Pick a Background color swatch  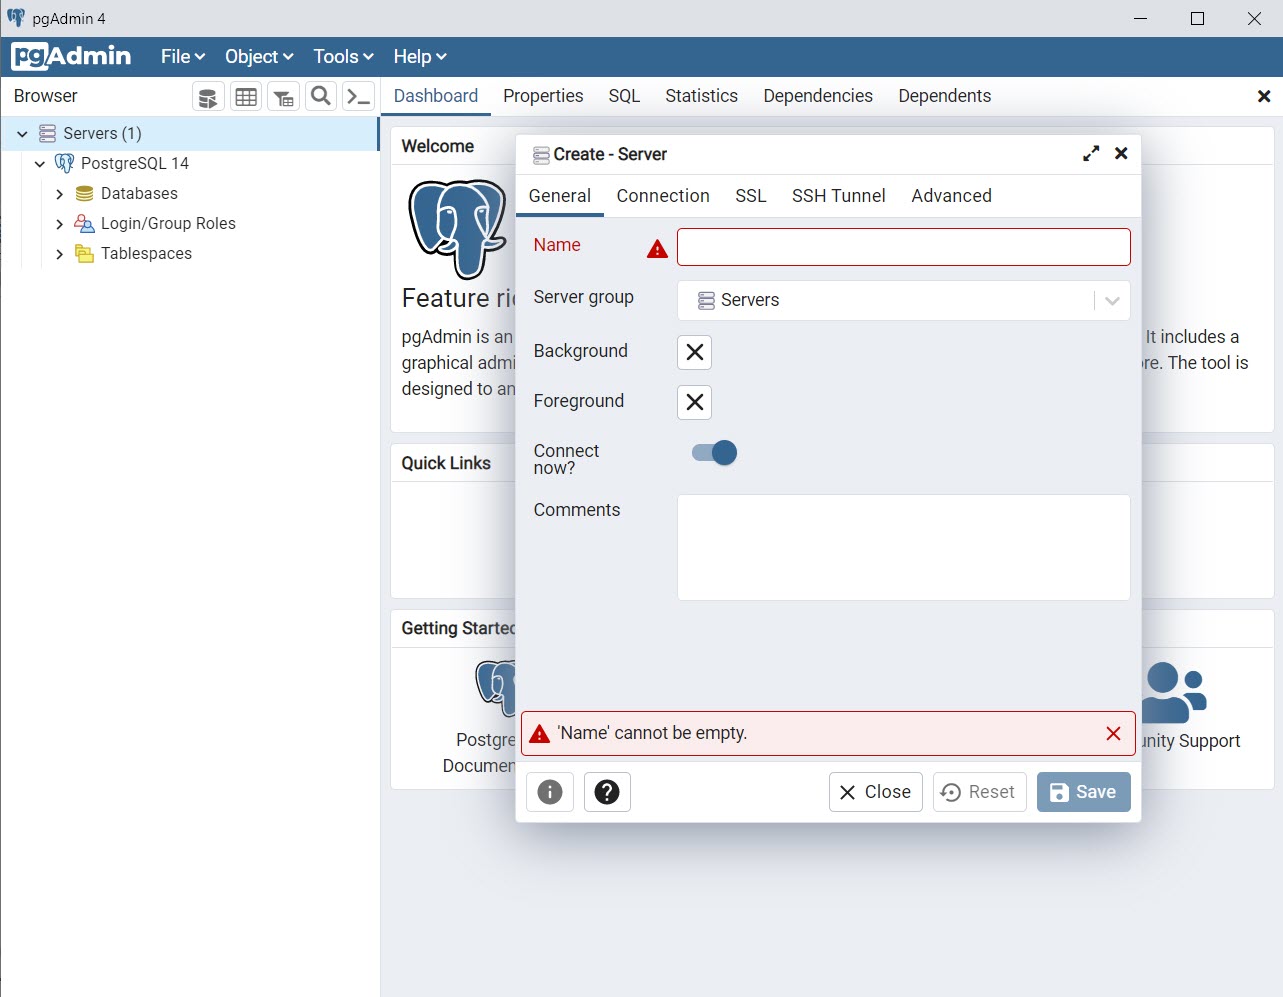point(694,352)
